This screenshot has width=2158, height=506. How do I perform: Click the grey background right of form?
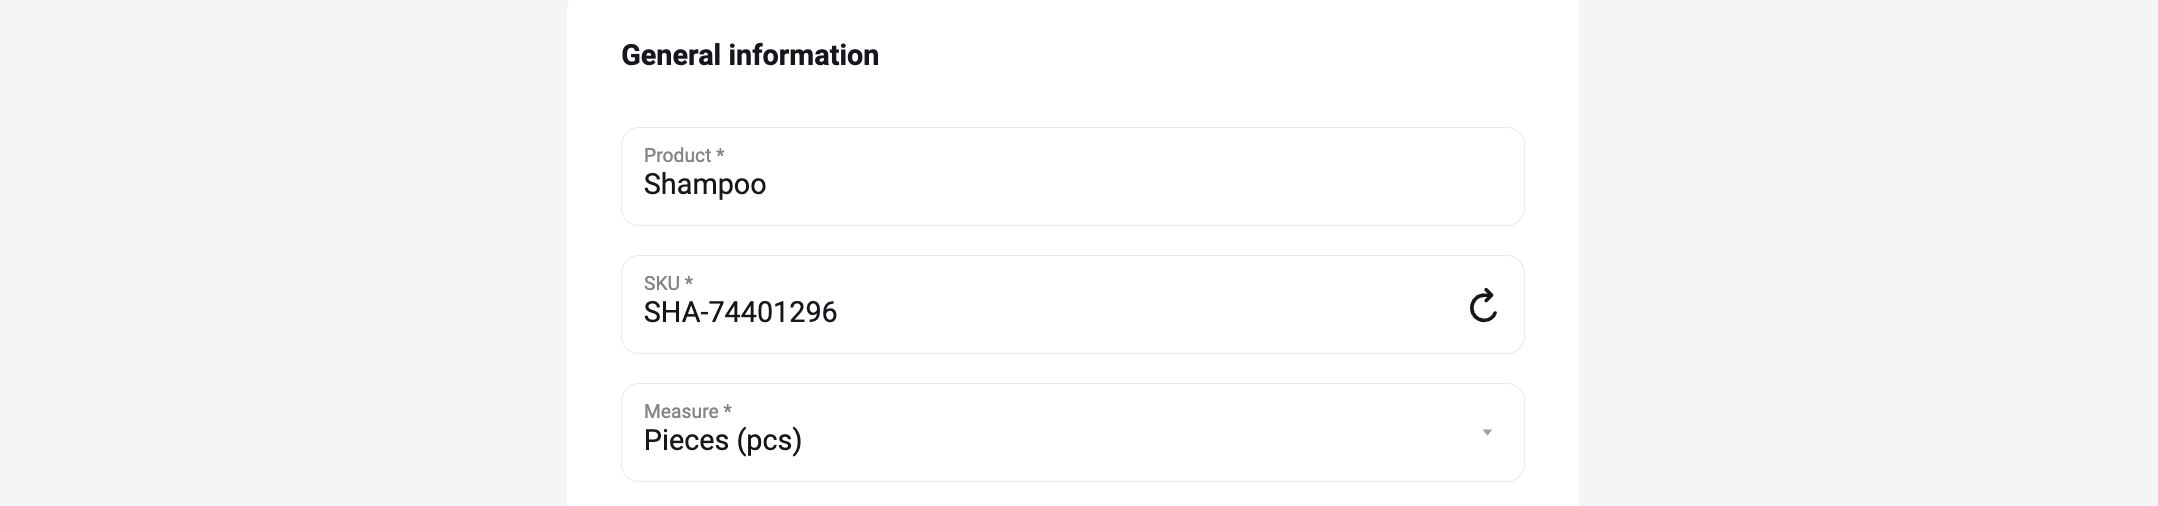1869,253
